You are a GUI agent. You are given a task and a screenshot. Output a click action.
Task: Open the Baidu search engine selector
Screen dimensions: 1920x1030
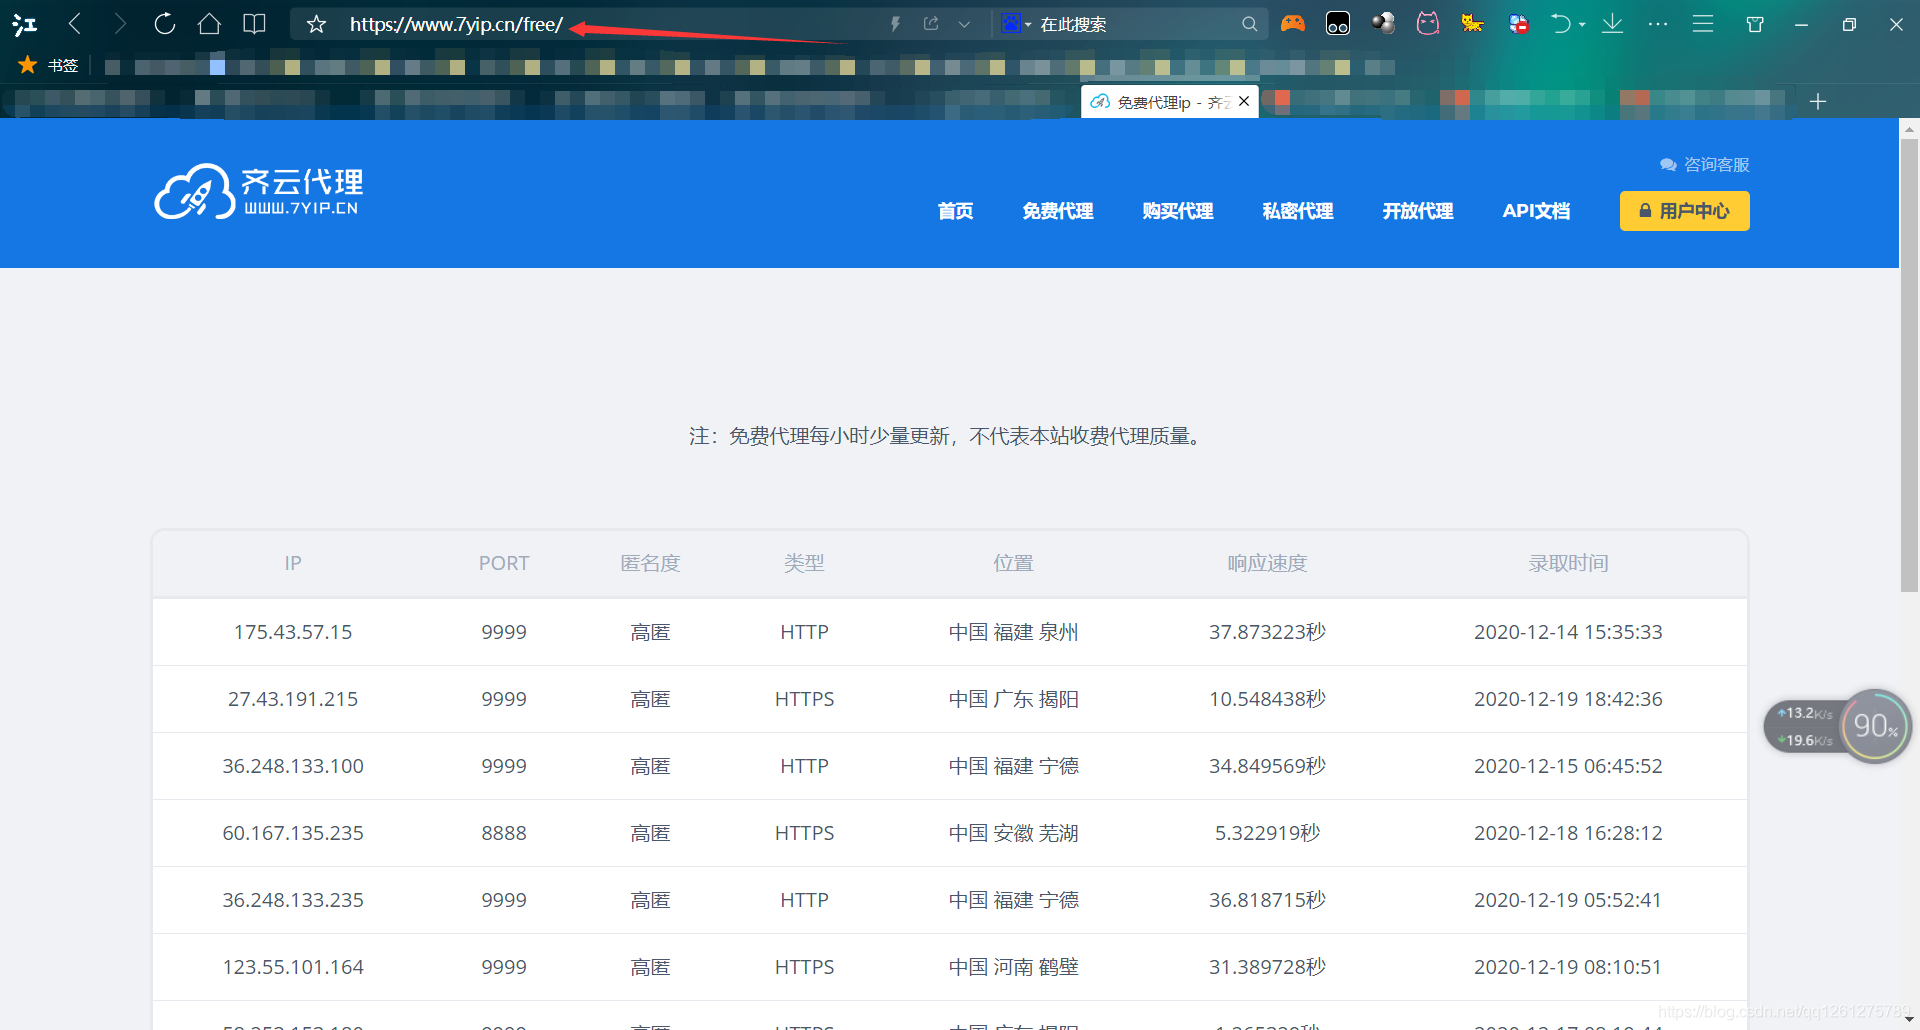(1016, 24)
